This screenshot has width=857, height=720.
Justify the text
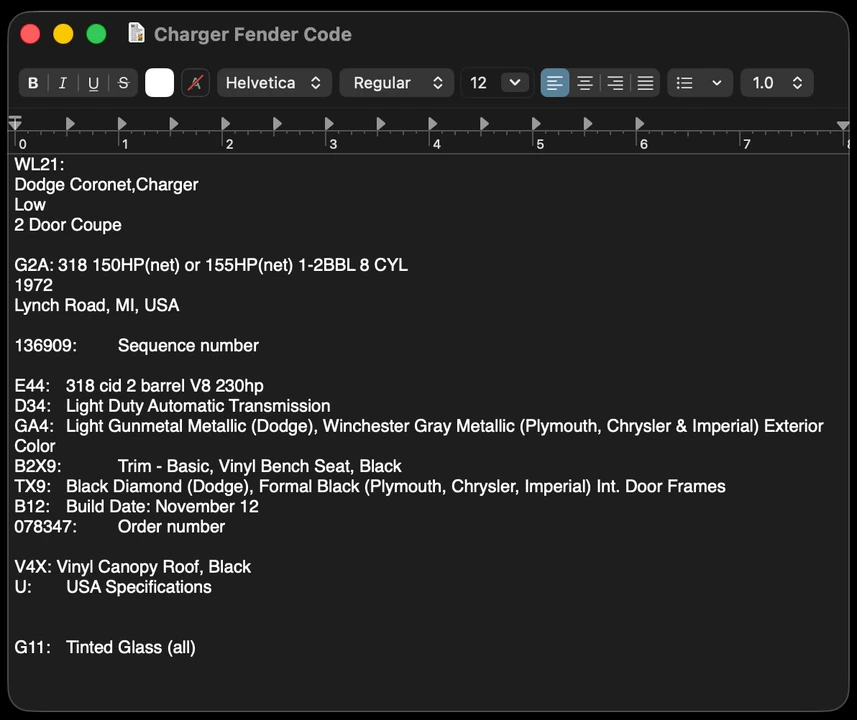pyautogui.click(x=645, y=83)
